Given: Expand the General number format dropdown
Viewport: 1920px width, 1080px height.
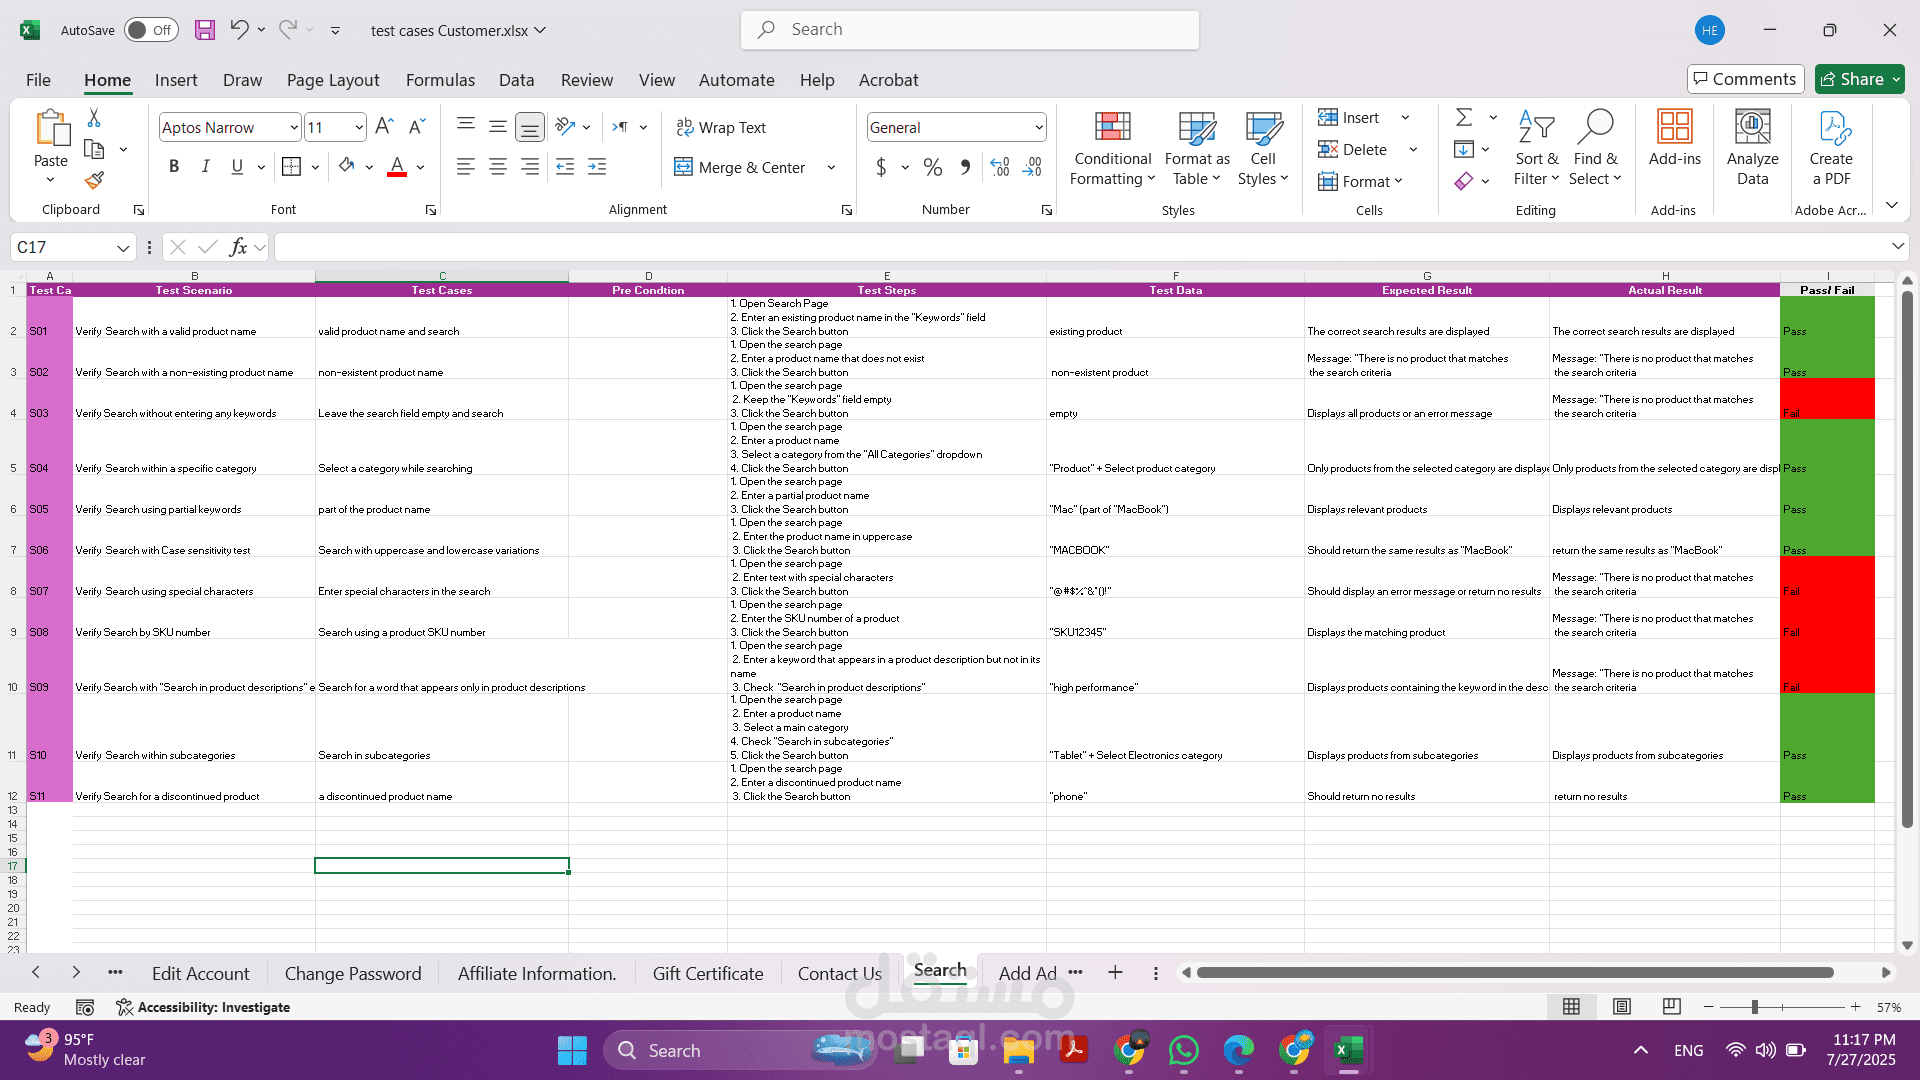Looking at the screenshot, I should [1039, 127].
